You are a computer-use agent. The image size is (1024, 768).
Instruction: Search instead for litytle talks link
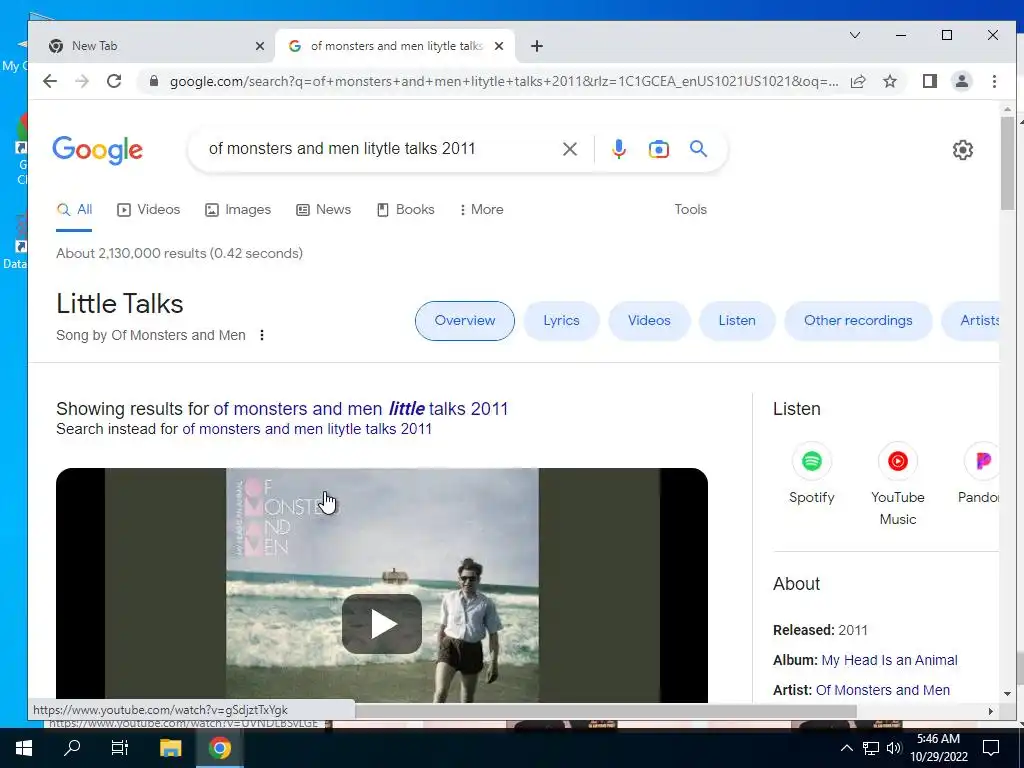pos(306,429)
